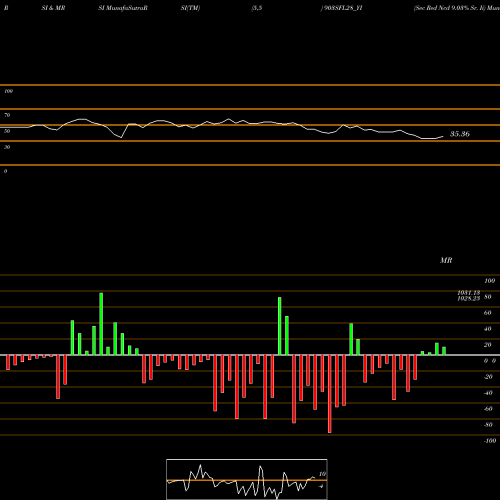The height and width of the screenshot is (500, 500).
Task: Click the price value 1028.23
Action: (x=469, y=299)
